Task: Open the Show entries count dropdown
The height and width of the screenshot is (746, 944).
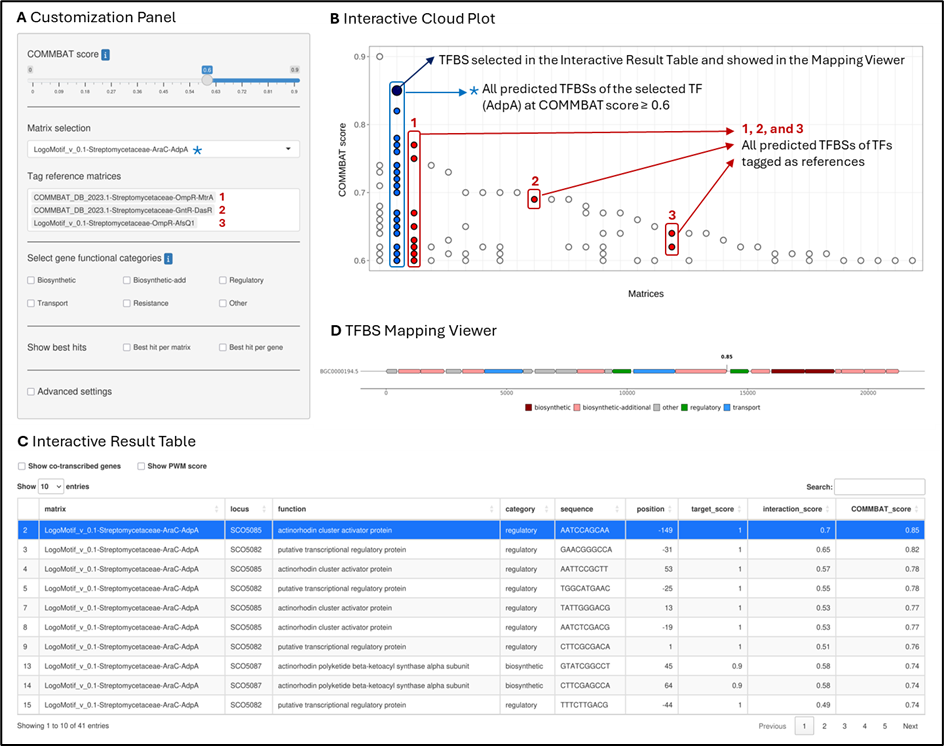Action: point(51,486)
